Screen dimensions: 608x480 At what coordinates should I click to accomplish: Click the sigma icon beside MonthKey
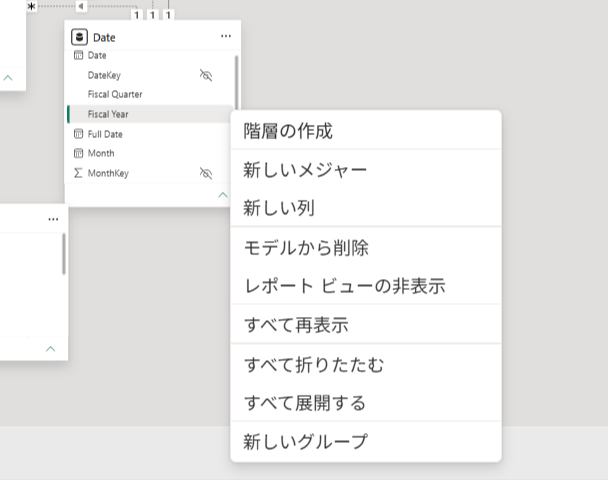coord(78,173)
